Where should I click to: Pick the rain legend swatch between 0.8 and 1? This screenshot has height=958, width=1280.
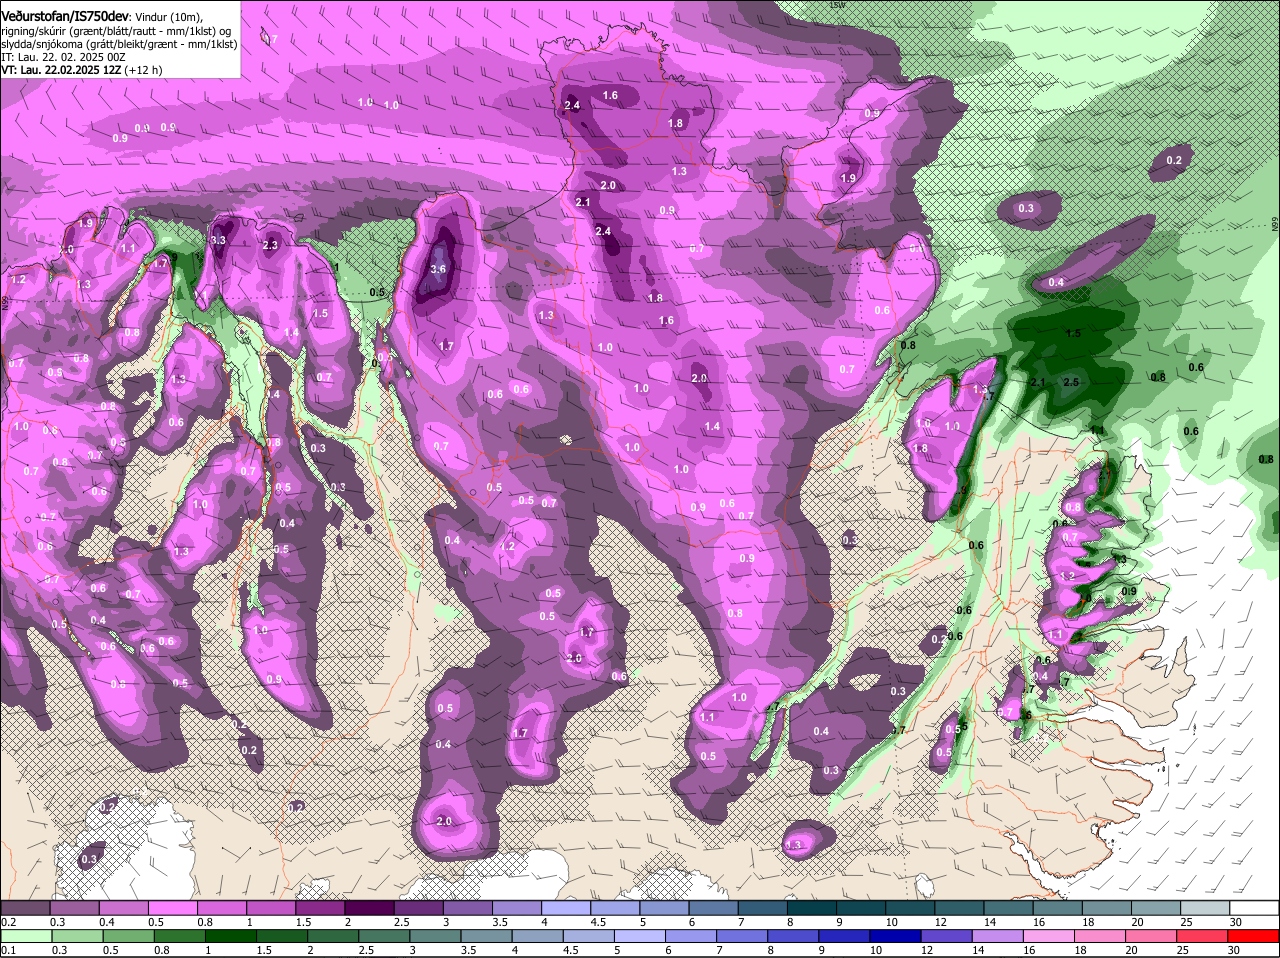point(181,936)
